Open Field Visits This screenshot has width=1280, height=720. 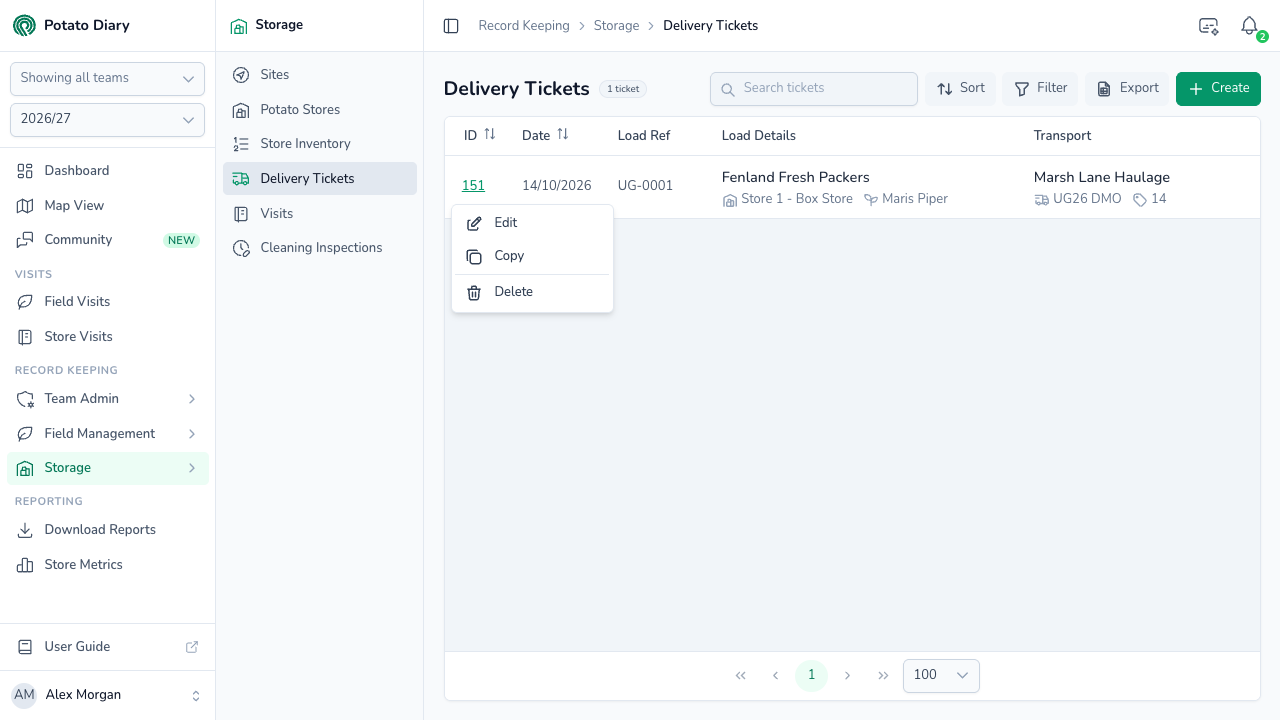[x=108, y=302]
